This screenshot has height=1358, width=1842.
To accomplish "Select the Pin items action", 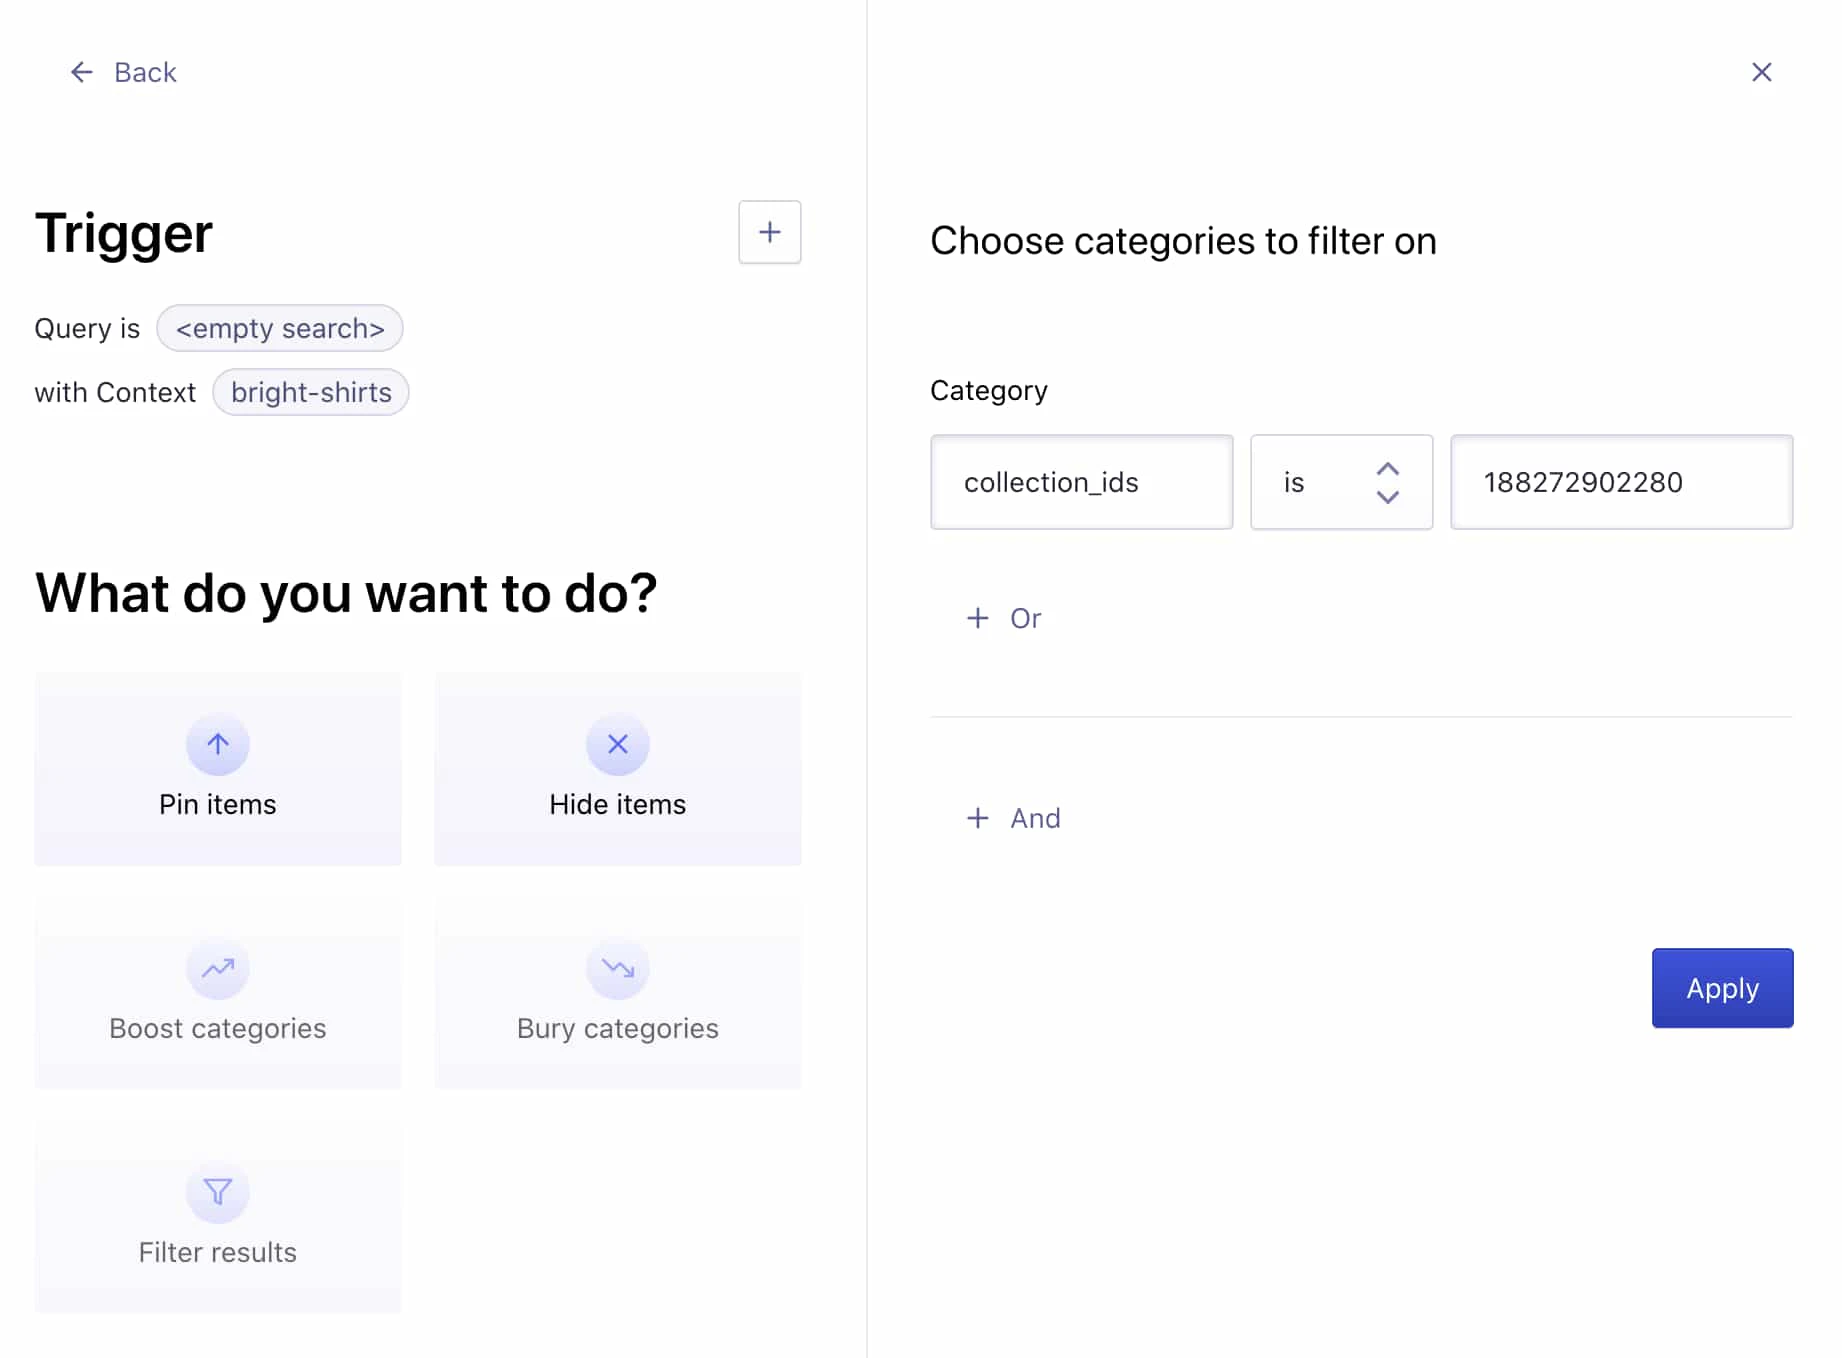I will [217, 769].
